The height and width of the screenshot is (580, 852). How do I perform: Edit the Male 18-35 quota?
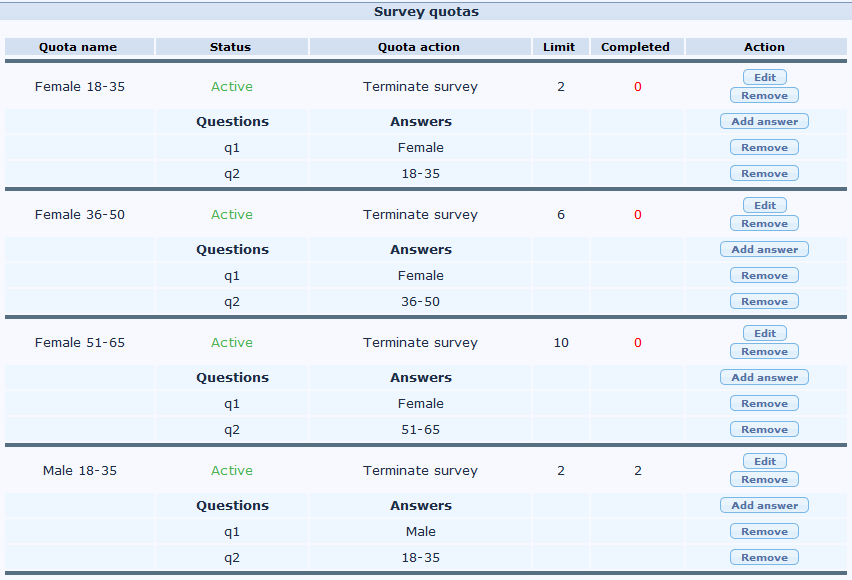pyautogui.click(x=764, y=461)
